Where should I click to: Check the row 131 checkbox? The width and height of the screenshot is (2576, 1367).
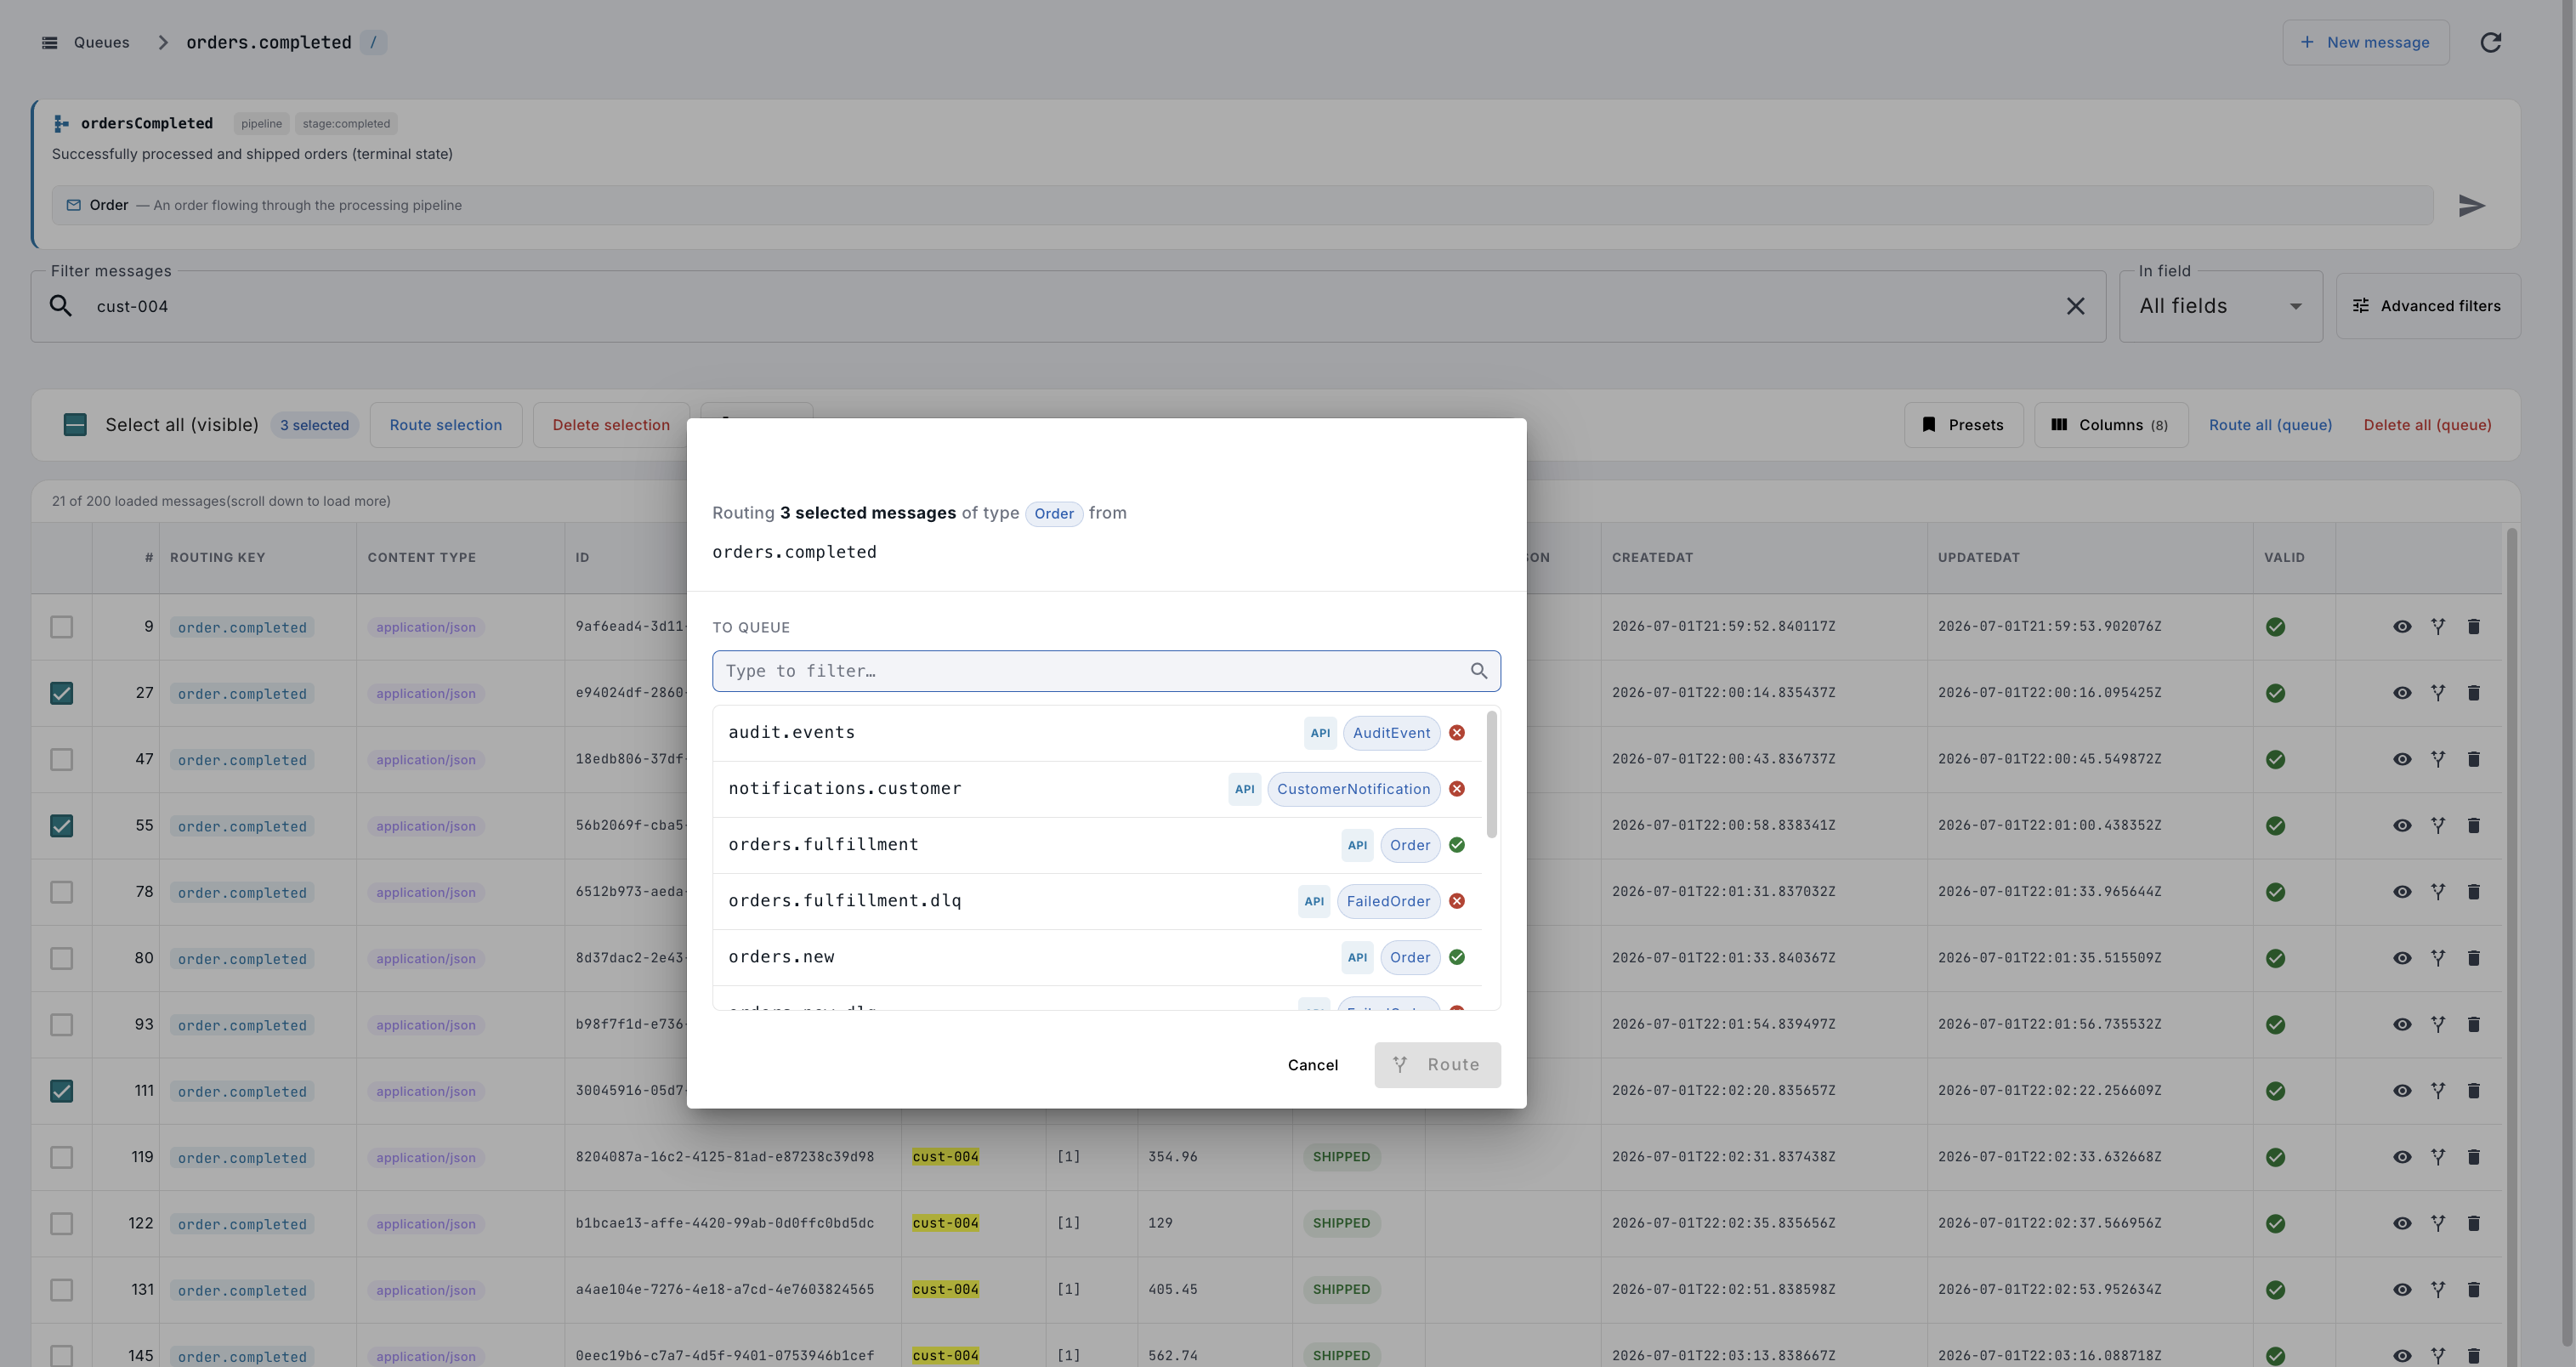[62, 1290]
